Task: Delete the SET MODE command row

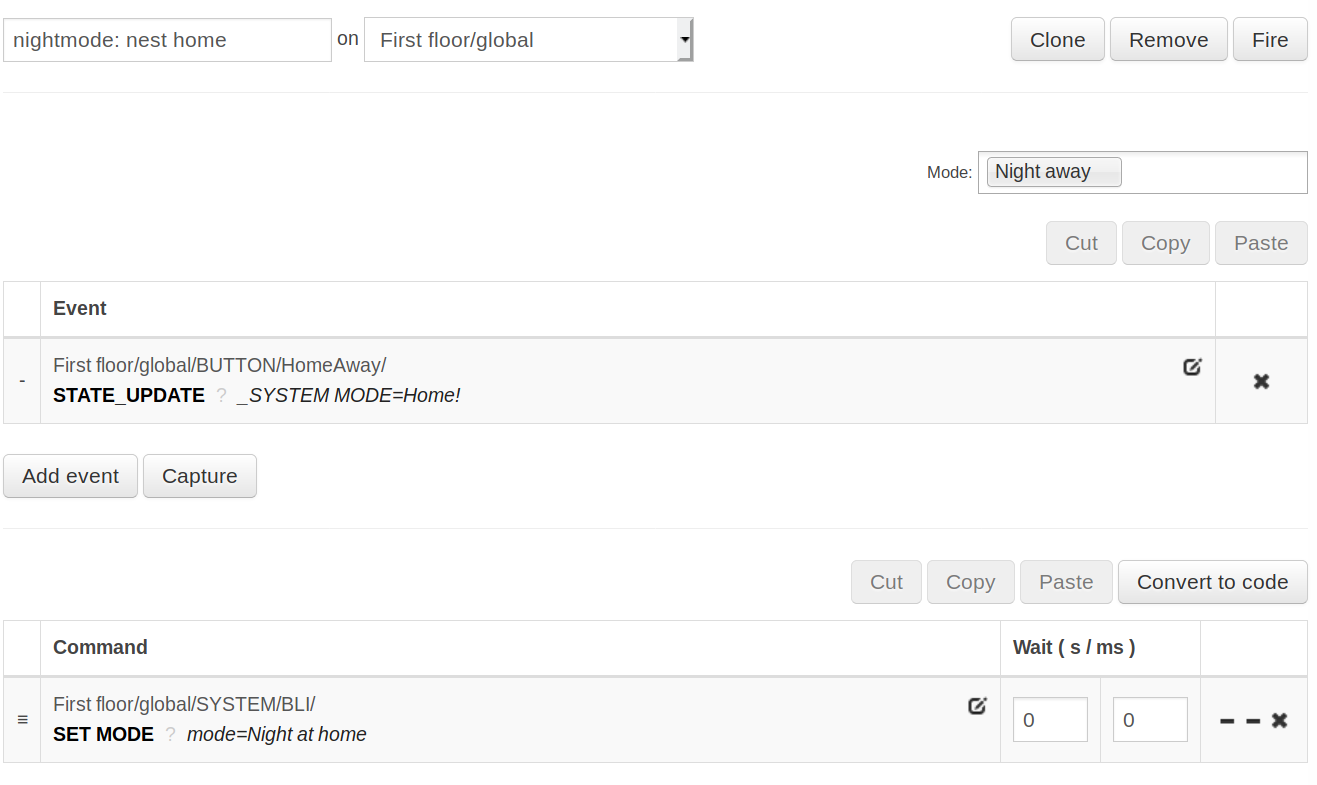Action: point(1279,720)
